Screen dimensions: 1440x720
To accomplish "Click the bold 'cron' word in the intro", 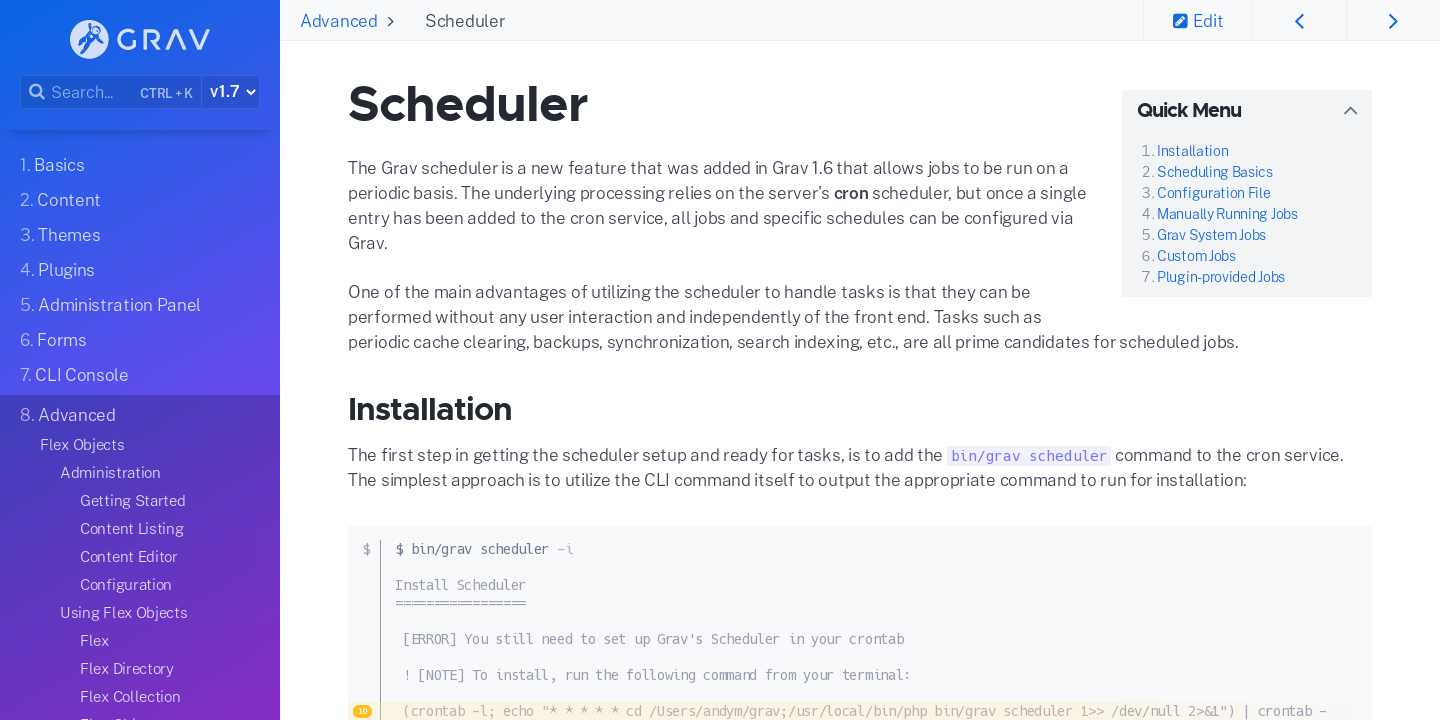I will tap(851, 193).
